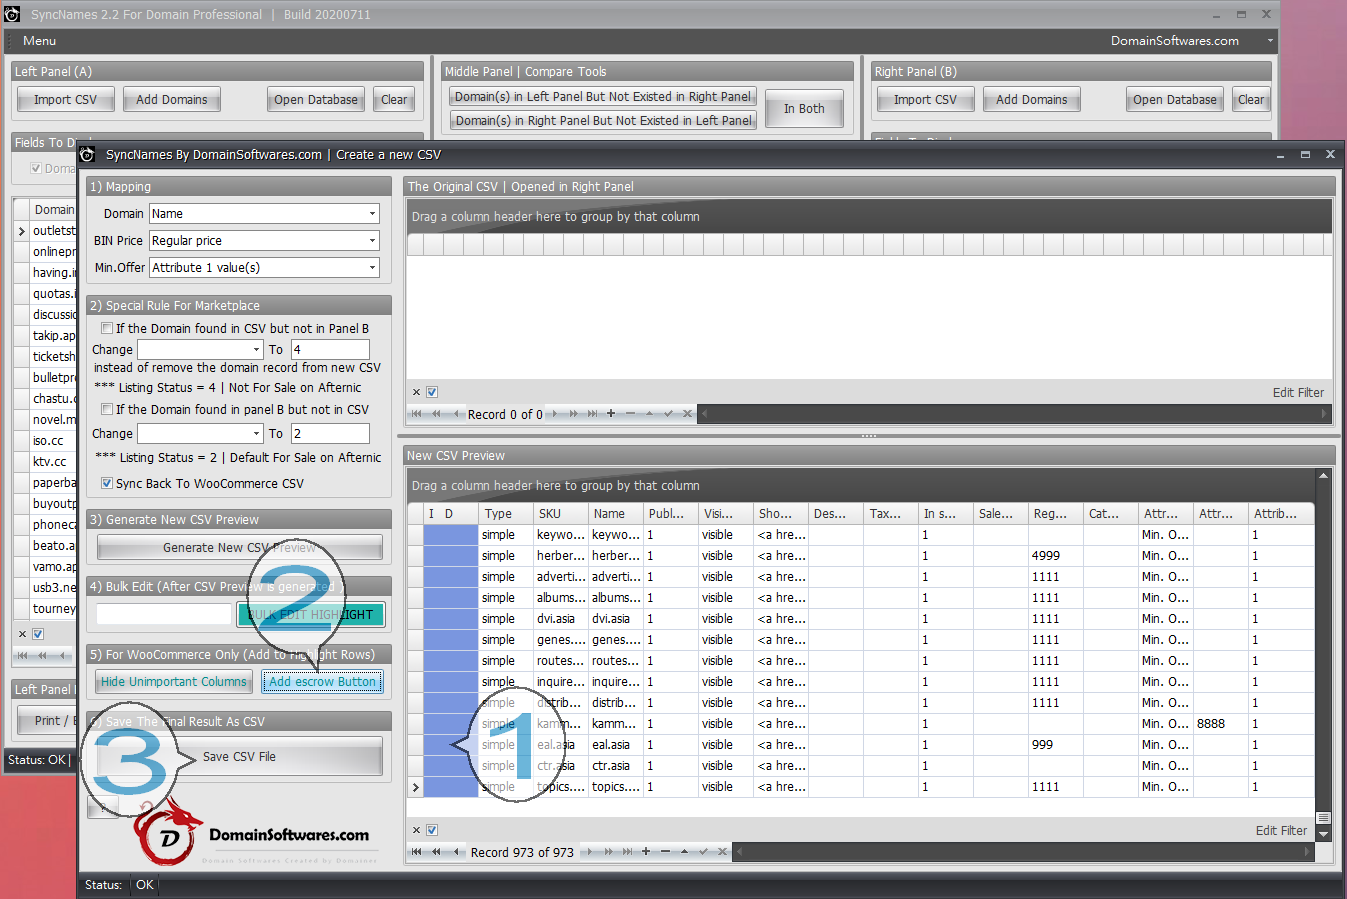
Task: Remove filter X icon below Original CSV grid
Action: (417, 392)
